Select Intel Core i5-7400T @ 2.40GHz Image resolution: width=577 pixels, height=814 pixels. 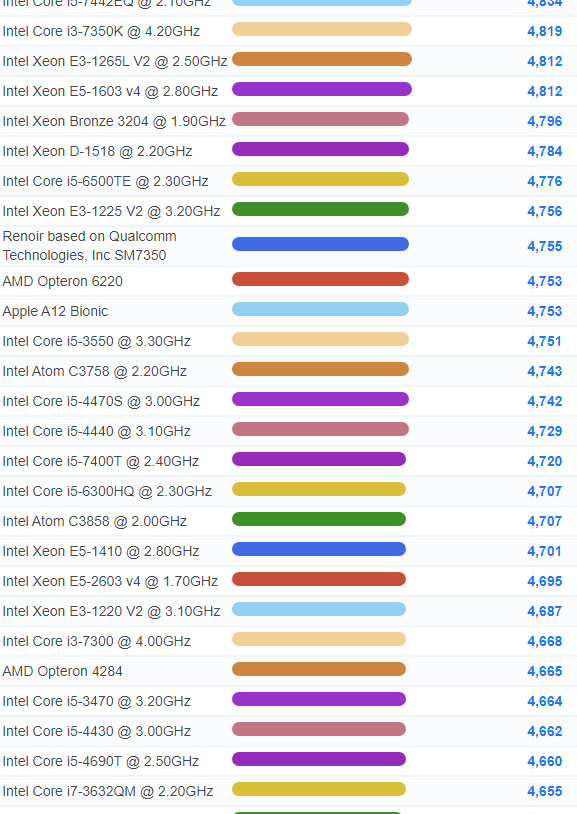click(101, 462)
